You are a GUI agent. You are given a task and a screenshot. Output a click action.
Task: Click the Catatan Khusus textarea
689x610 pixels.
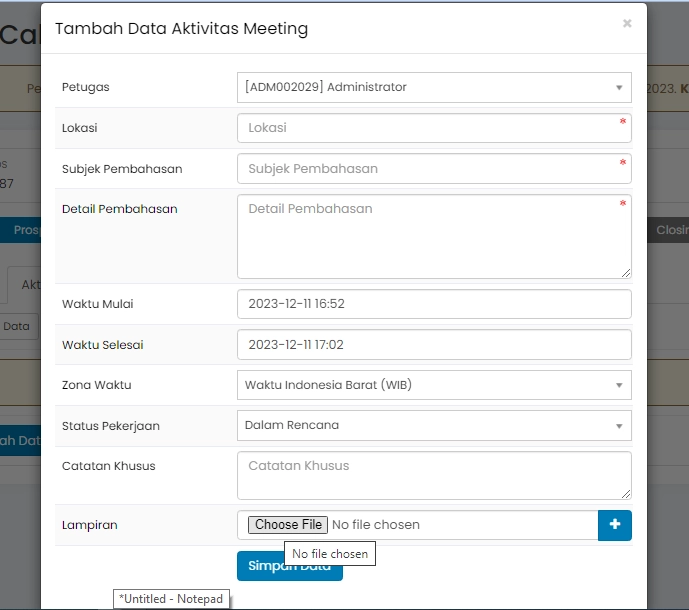point(434,475)
